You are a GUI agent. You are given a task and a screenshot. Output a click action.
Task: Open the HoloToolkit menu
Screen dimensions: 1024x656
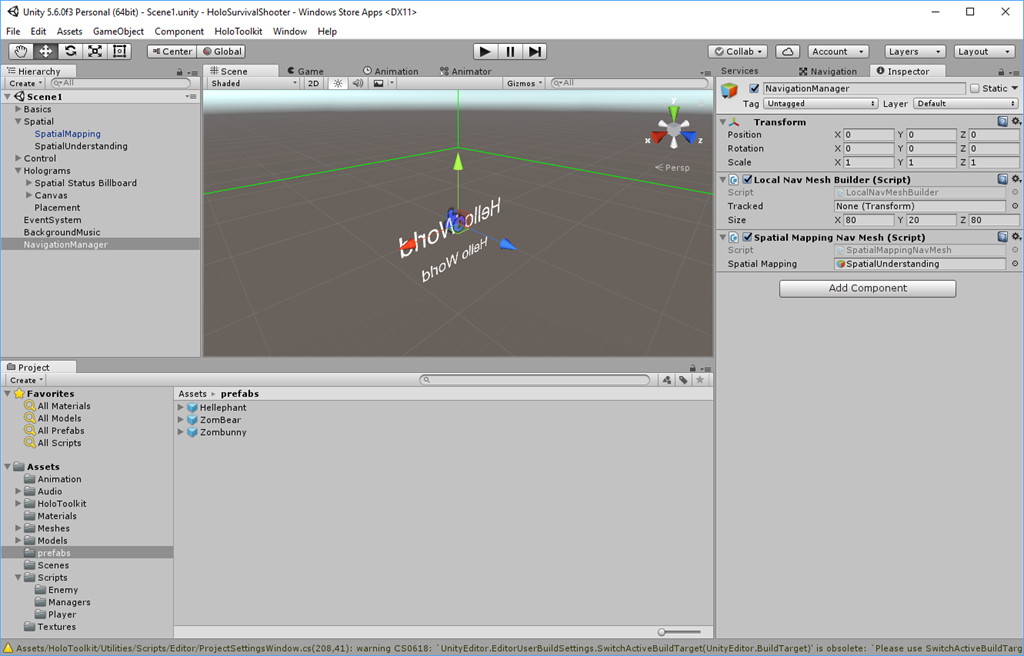click(238, 31)
